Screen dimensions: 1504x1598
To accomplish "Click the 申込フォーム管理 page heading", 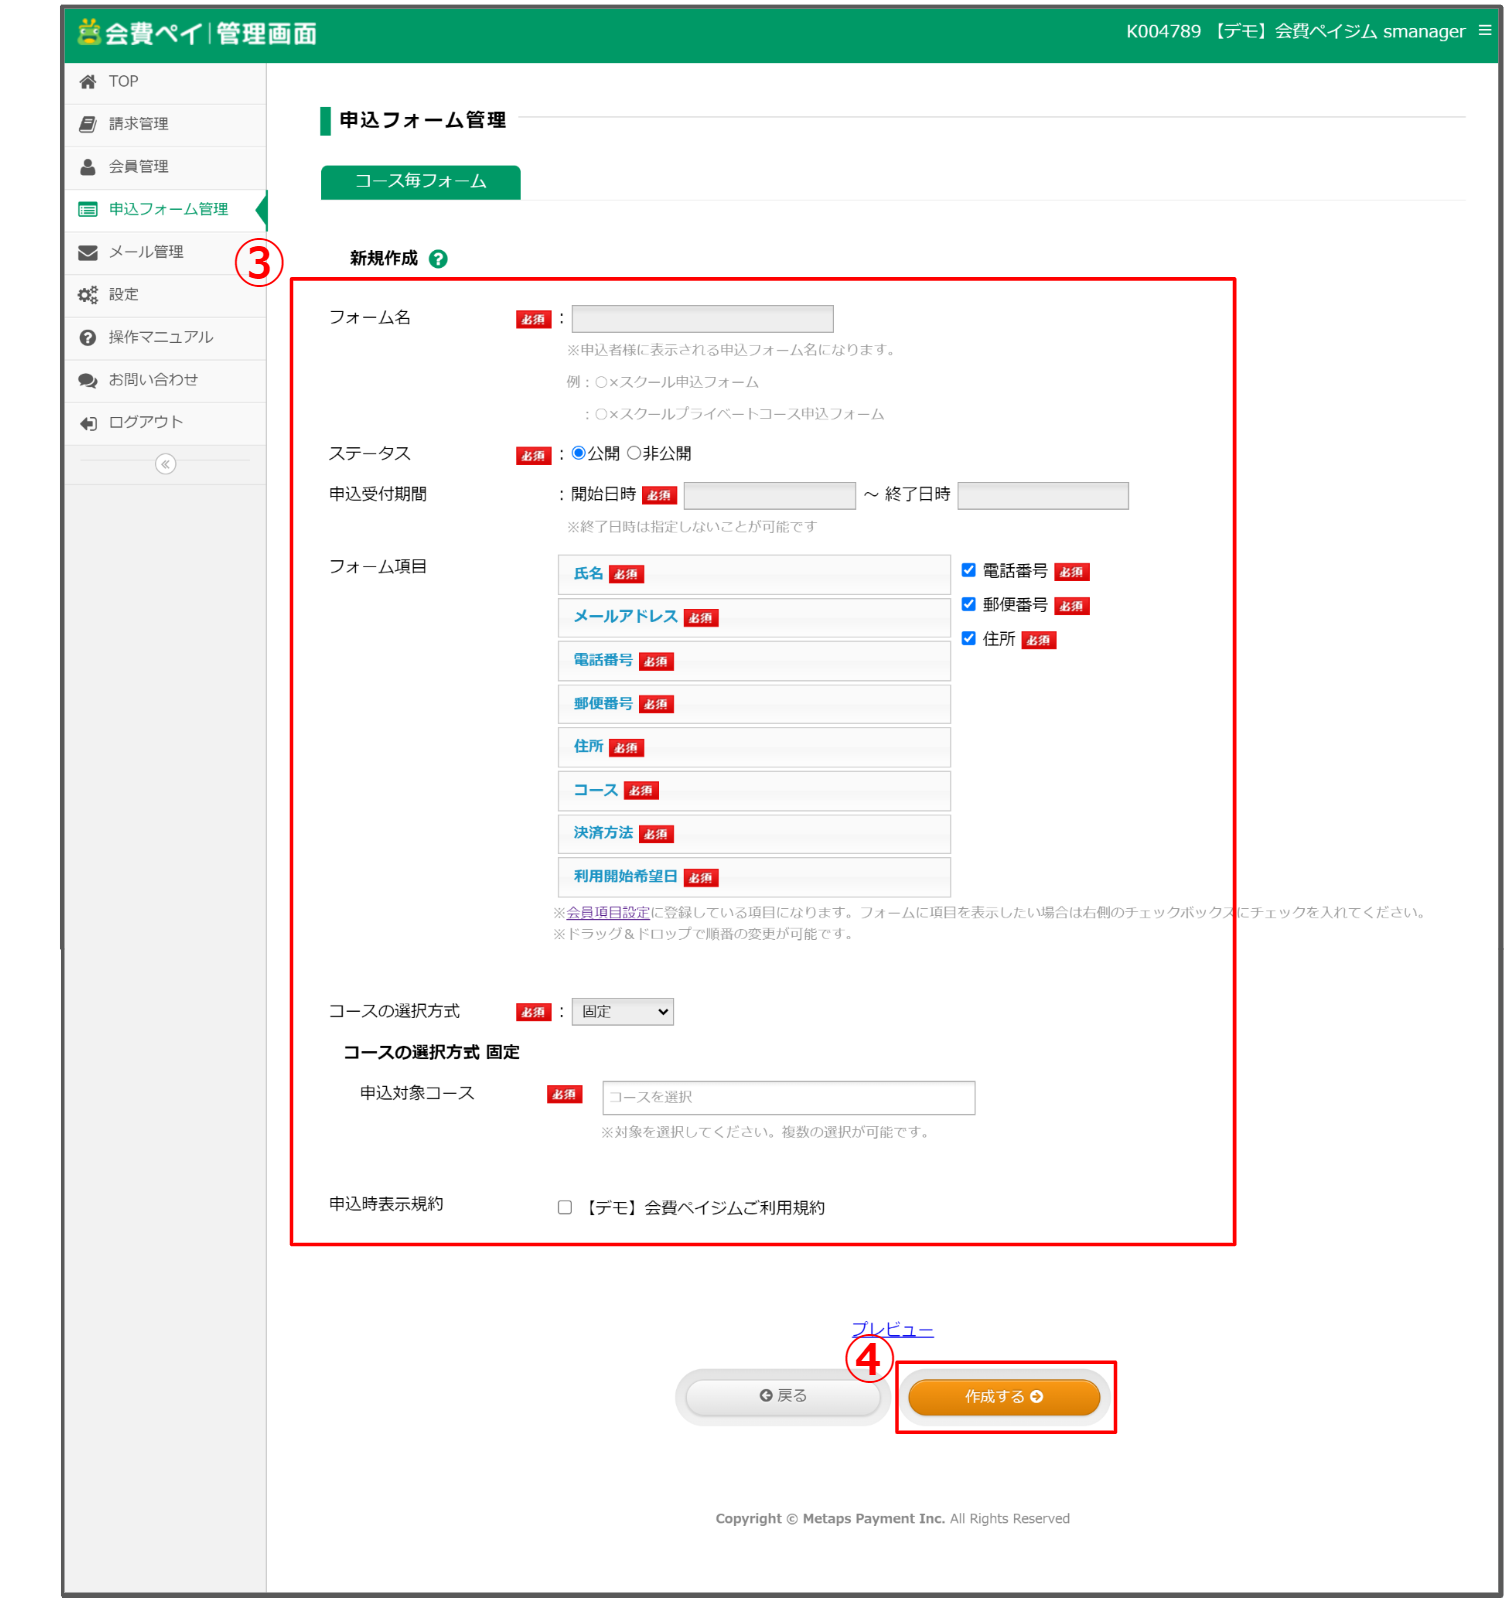I will (x=422, y=120).
